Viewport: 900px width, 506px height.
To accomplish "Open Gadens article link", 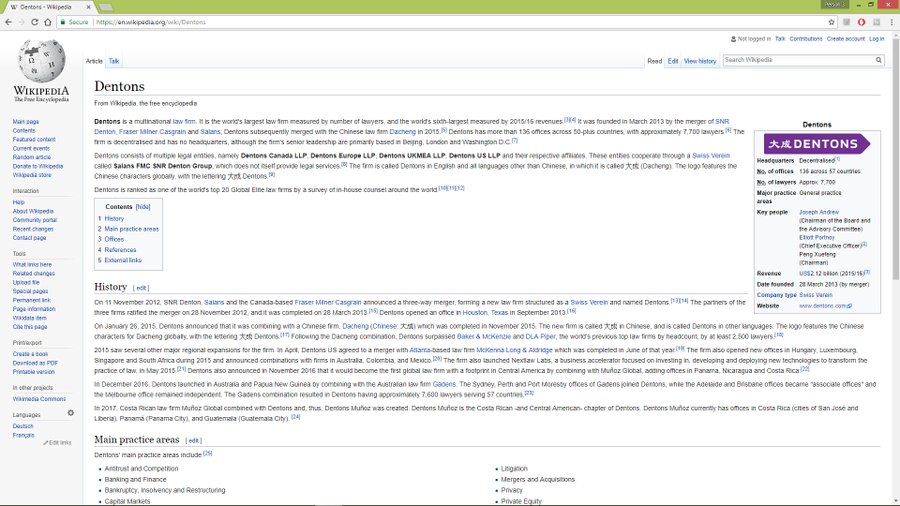I will pos(444,384).
